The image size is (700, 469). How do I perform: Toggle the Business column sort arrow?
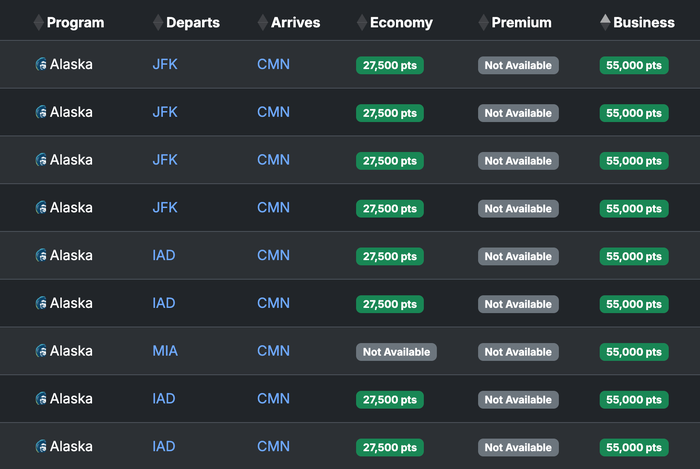pyautogui.click(x=605, y=22)
